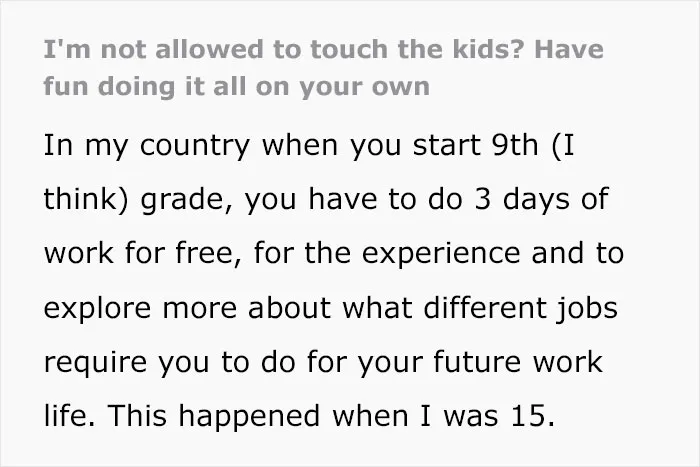Image resolution: width=700 pixels, height=467 pixels.
Task: Click the word "start" in the first line
Action: click(x=446, y=146)
